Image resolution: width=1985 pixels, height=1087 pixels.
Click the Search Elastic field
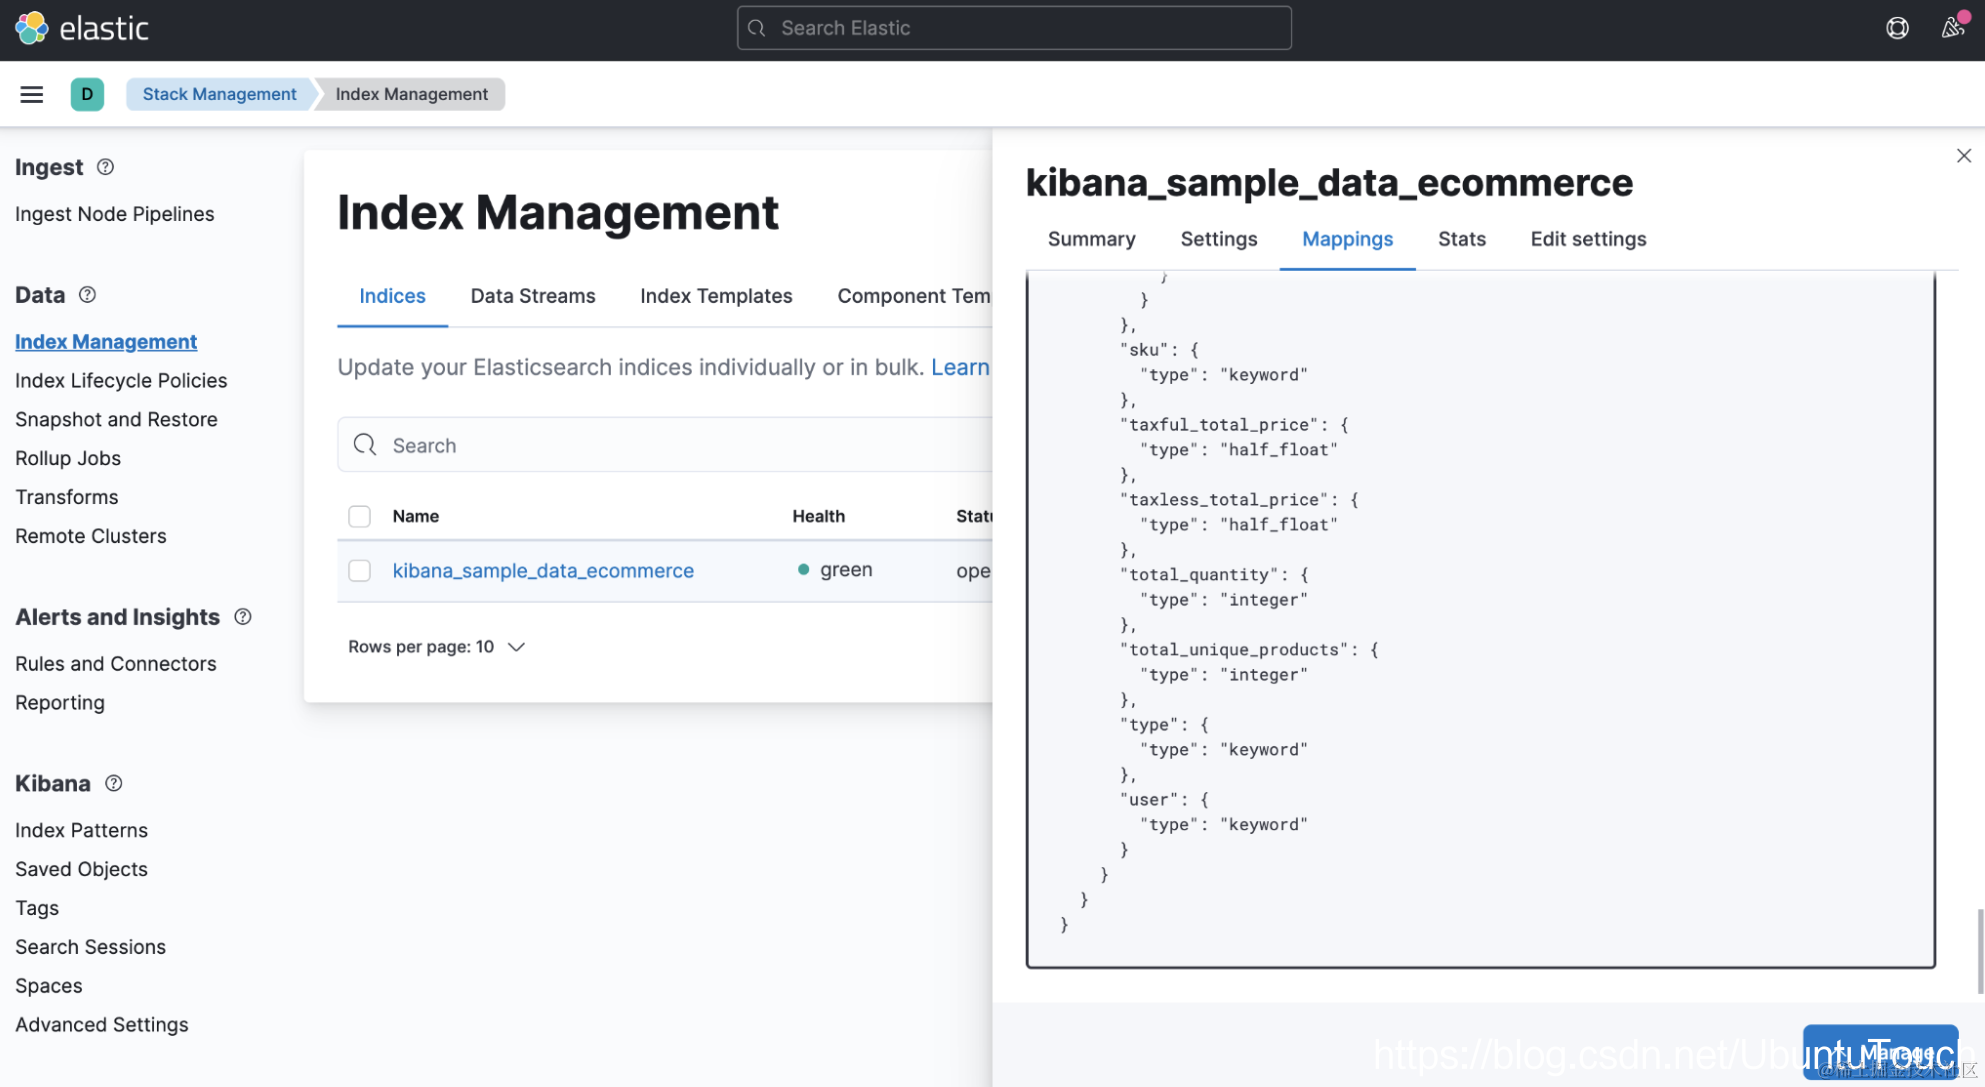click(1014, 28)
